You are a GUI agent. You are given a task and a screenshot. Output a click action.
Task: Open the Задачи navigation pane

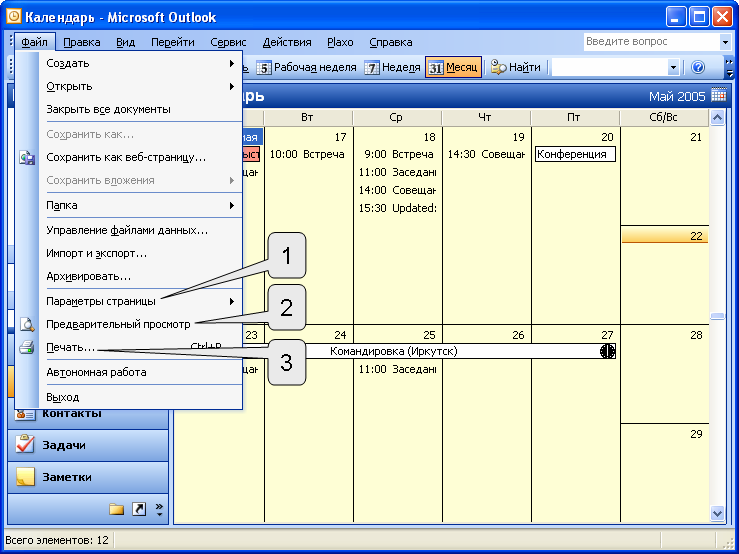[x=88, y=445]
